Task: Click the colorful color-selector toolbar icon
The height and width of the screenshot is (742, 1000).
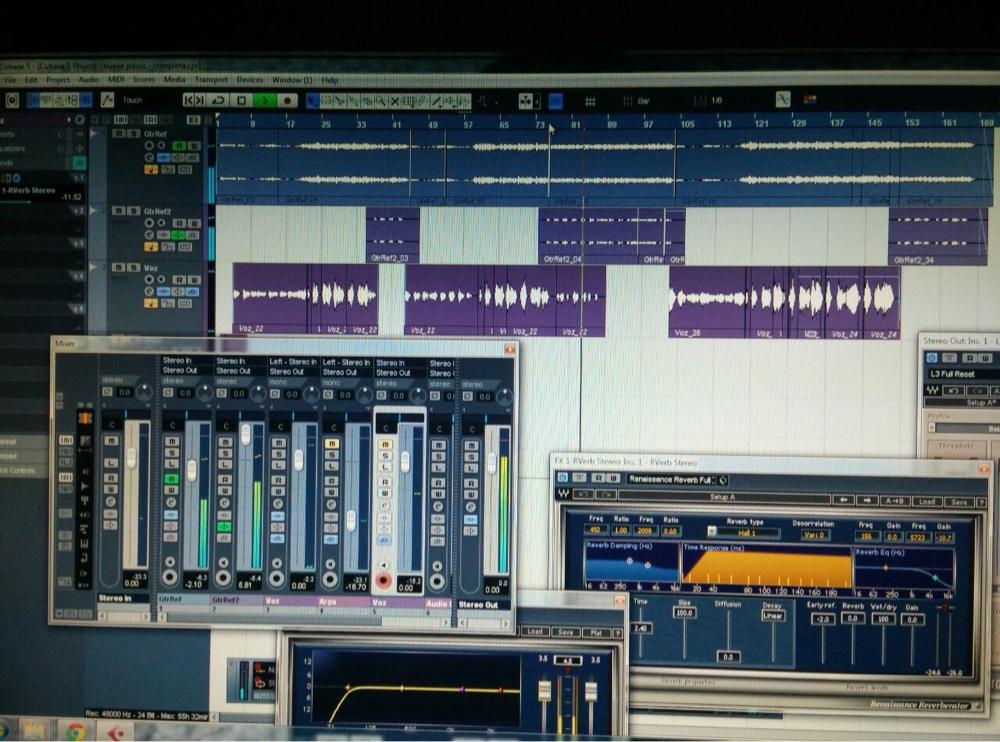Action: click(810, 100)
